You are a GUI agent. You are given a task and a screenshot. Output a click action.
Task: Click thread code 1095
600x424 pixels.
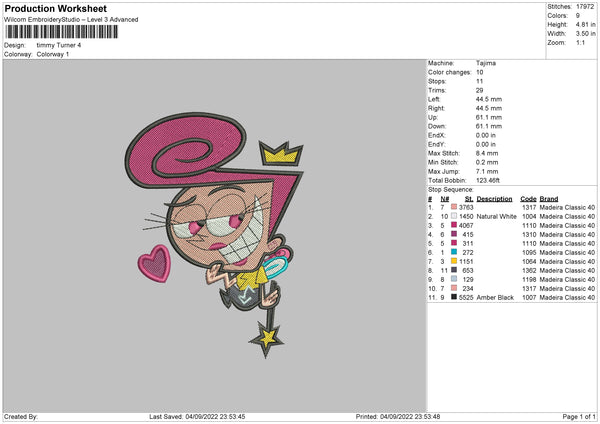coord(529,253)
